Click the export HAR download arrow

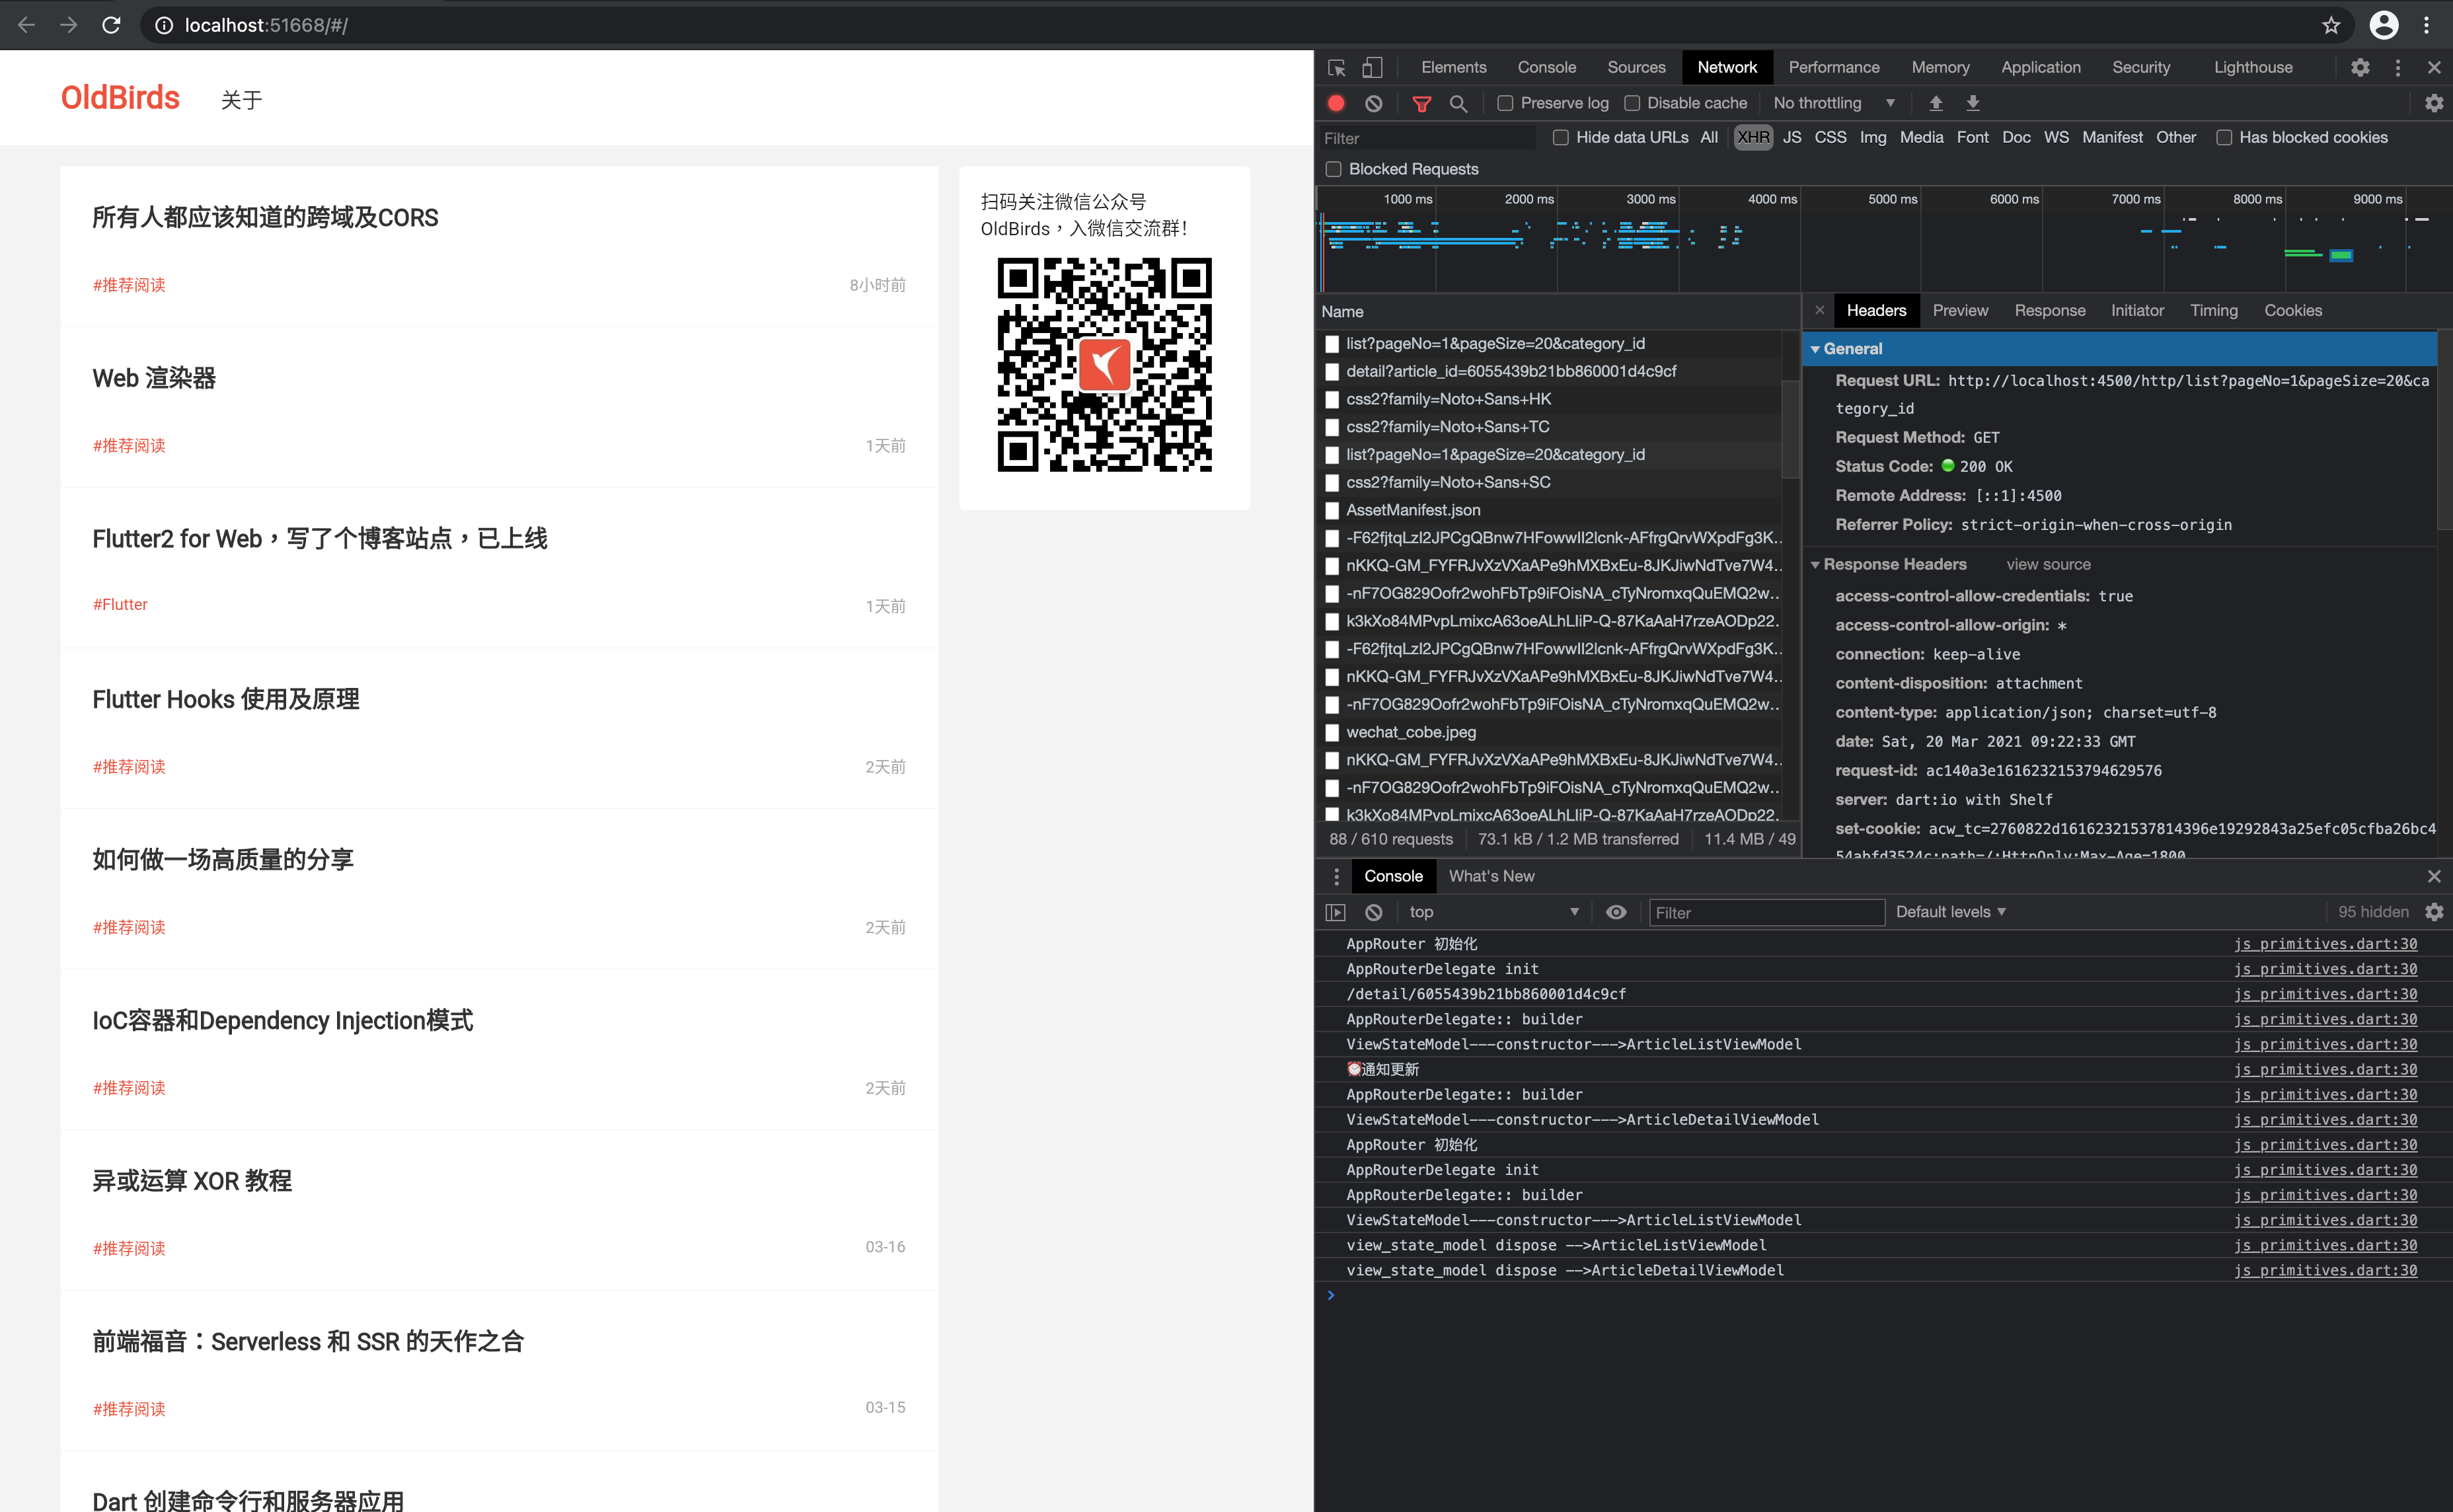pyautogui.click(x=1973, y=103)
